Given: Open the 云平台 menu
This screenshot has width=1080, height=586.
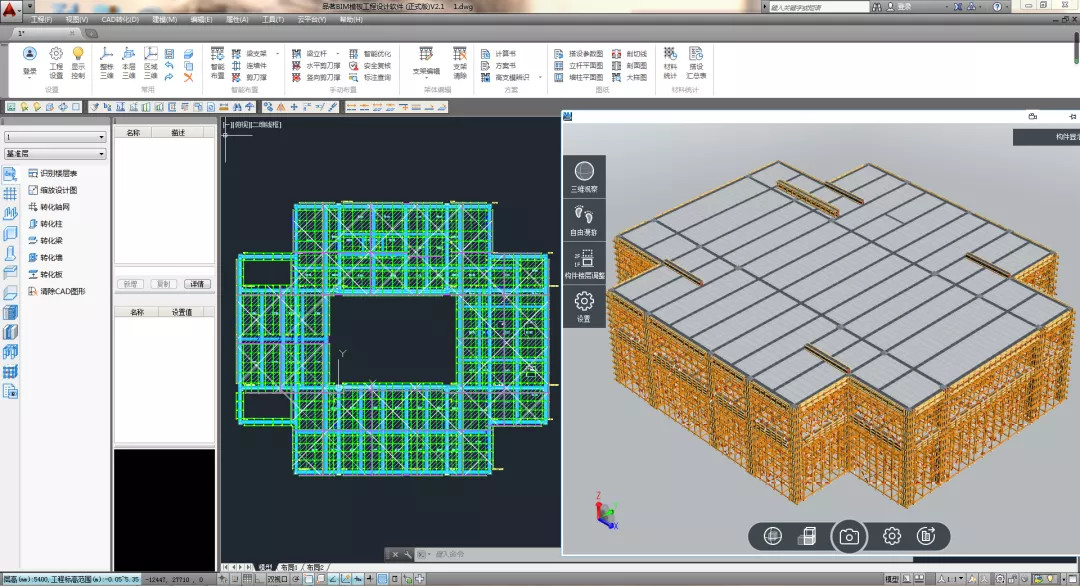Looking at the screenshot, I should 313,19.
